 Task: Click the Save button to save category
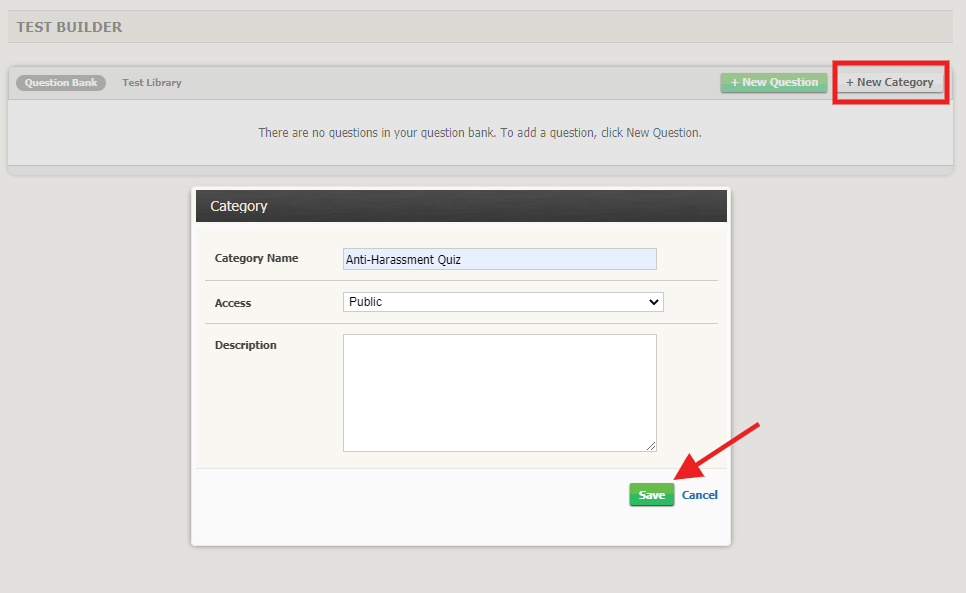[x=651, y=494]
